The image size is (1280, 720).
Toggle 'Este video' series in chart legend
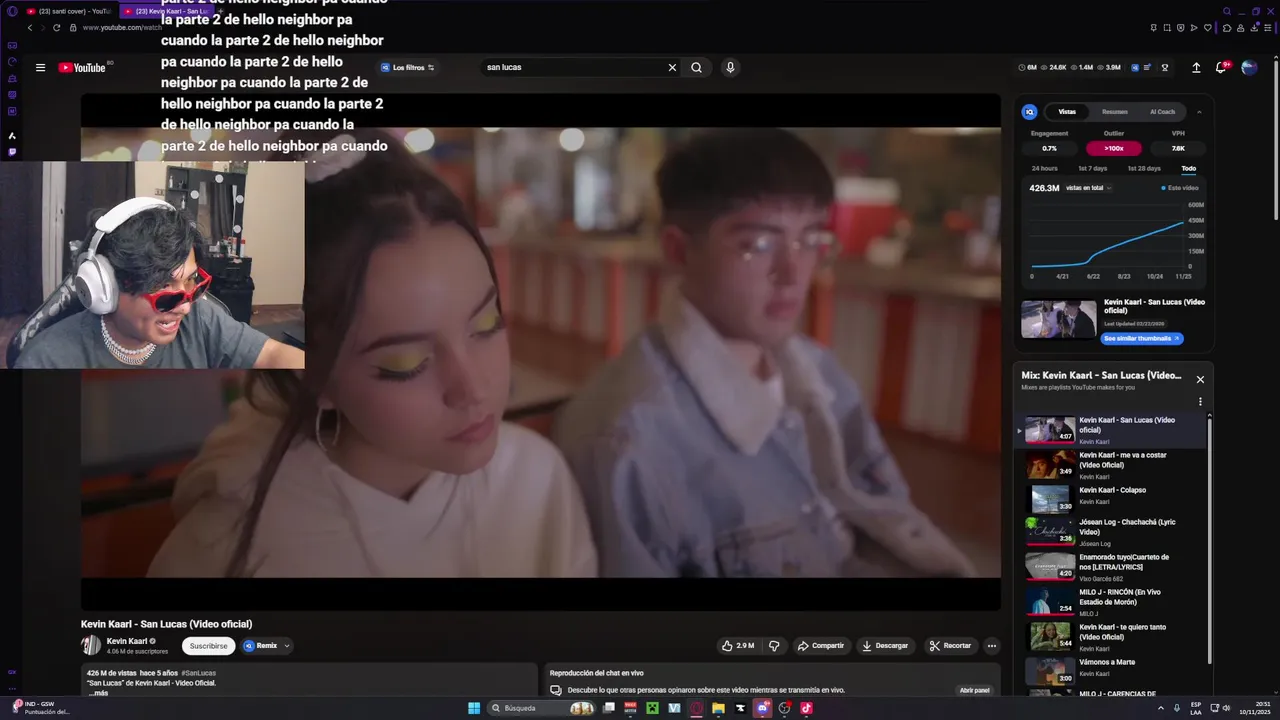click(x=1180, y=188)
